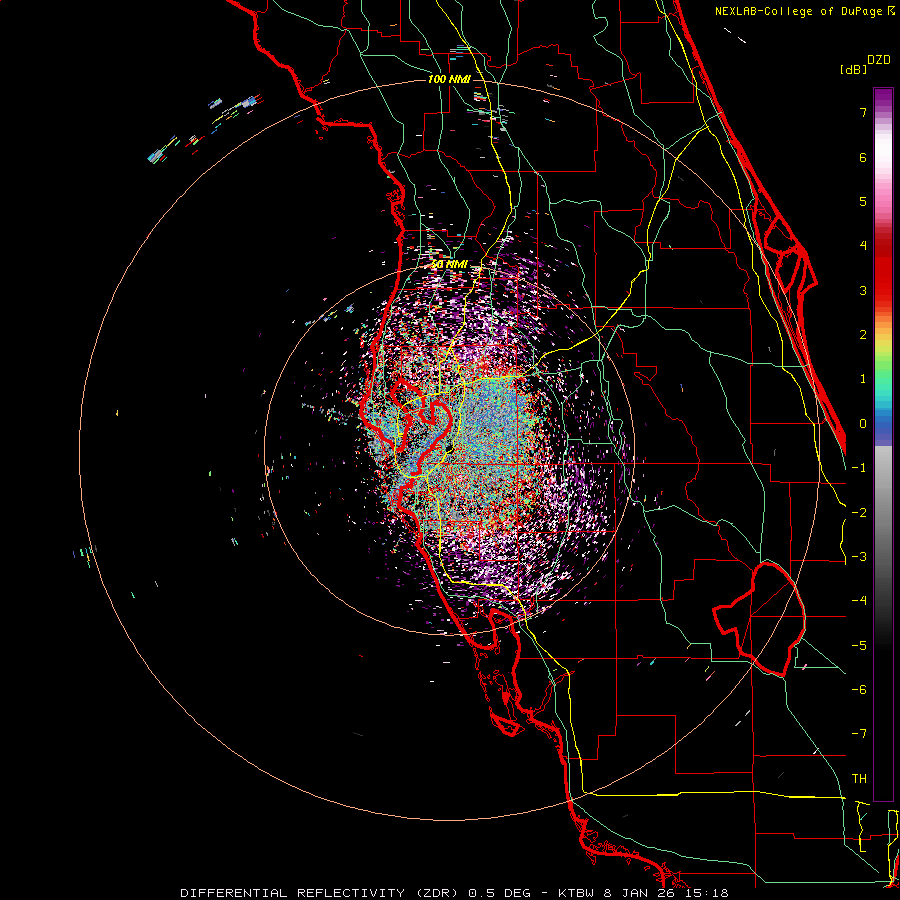900x900 pixels.
Task: Click the [dB] units label
Action: tap(853, 70)
